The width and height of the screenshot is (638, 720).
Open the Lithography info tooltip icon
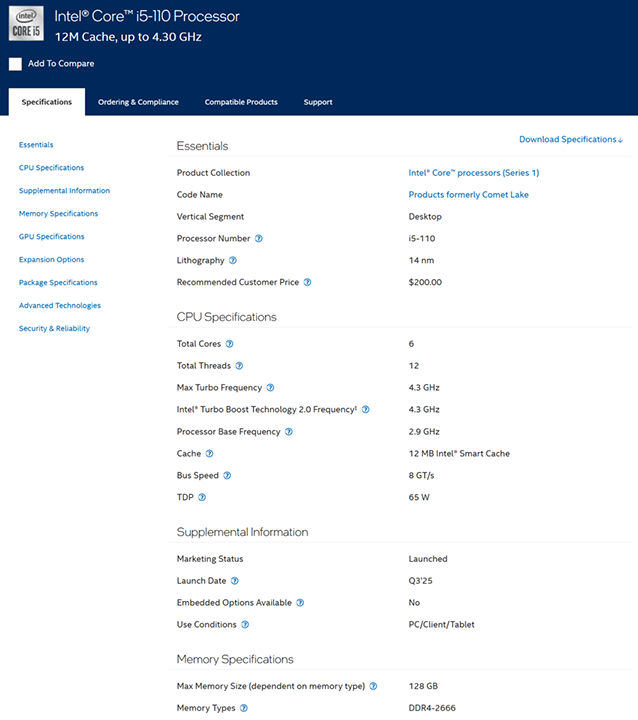[x=233, y=260]
